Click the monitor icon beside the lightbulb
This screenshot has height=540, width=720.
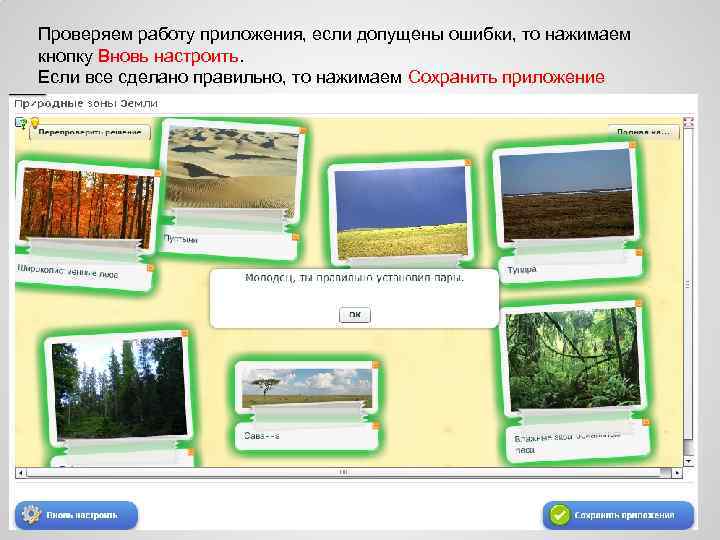pos(21,123)
